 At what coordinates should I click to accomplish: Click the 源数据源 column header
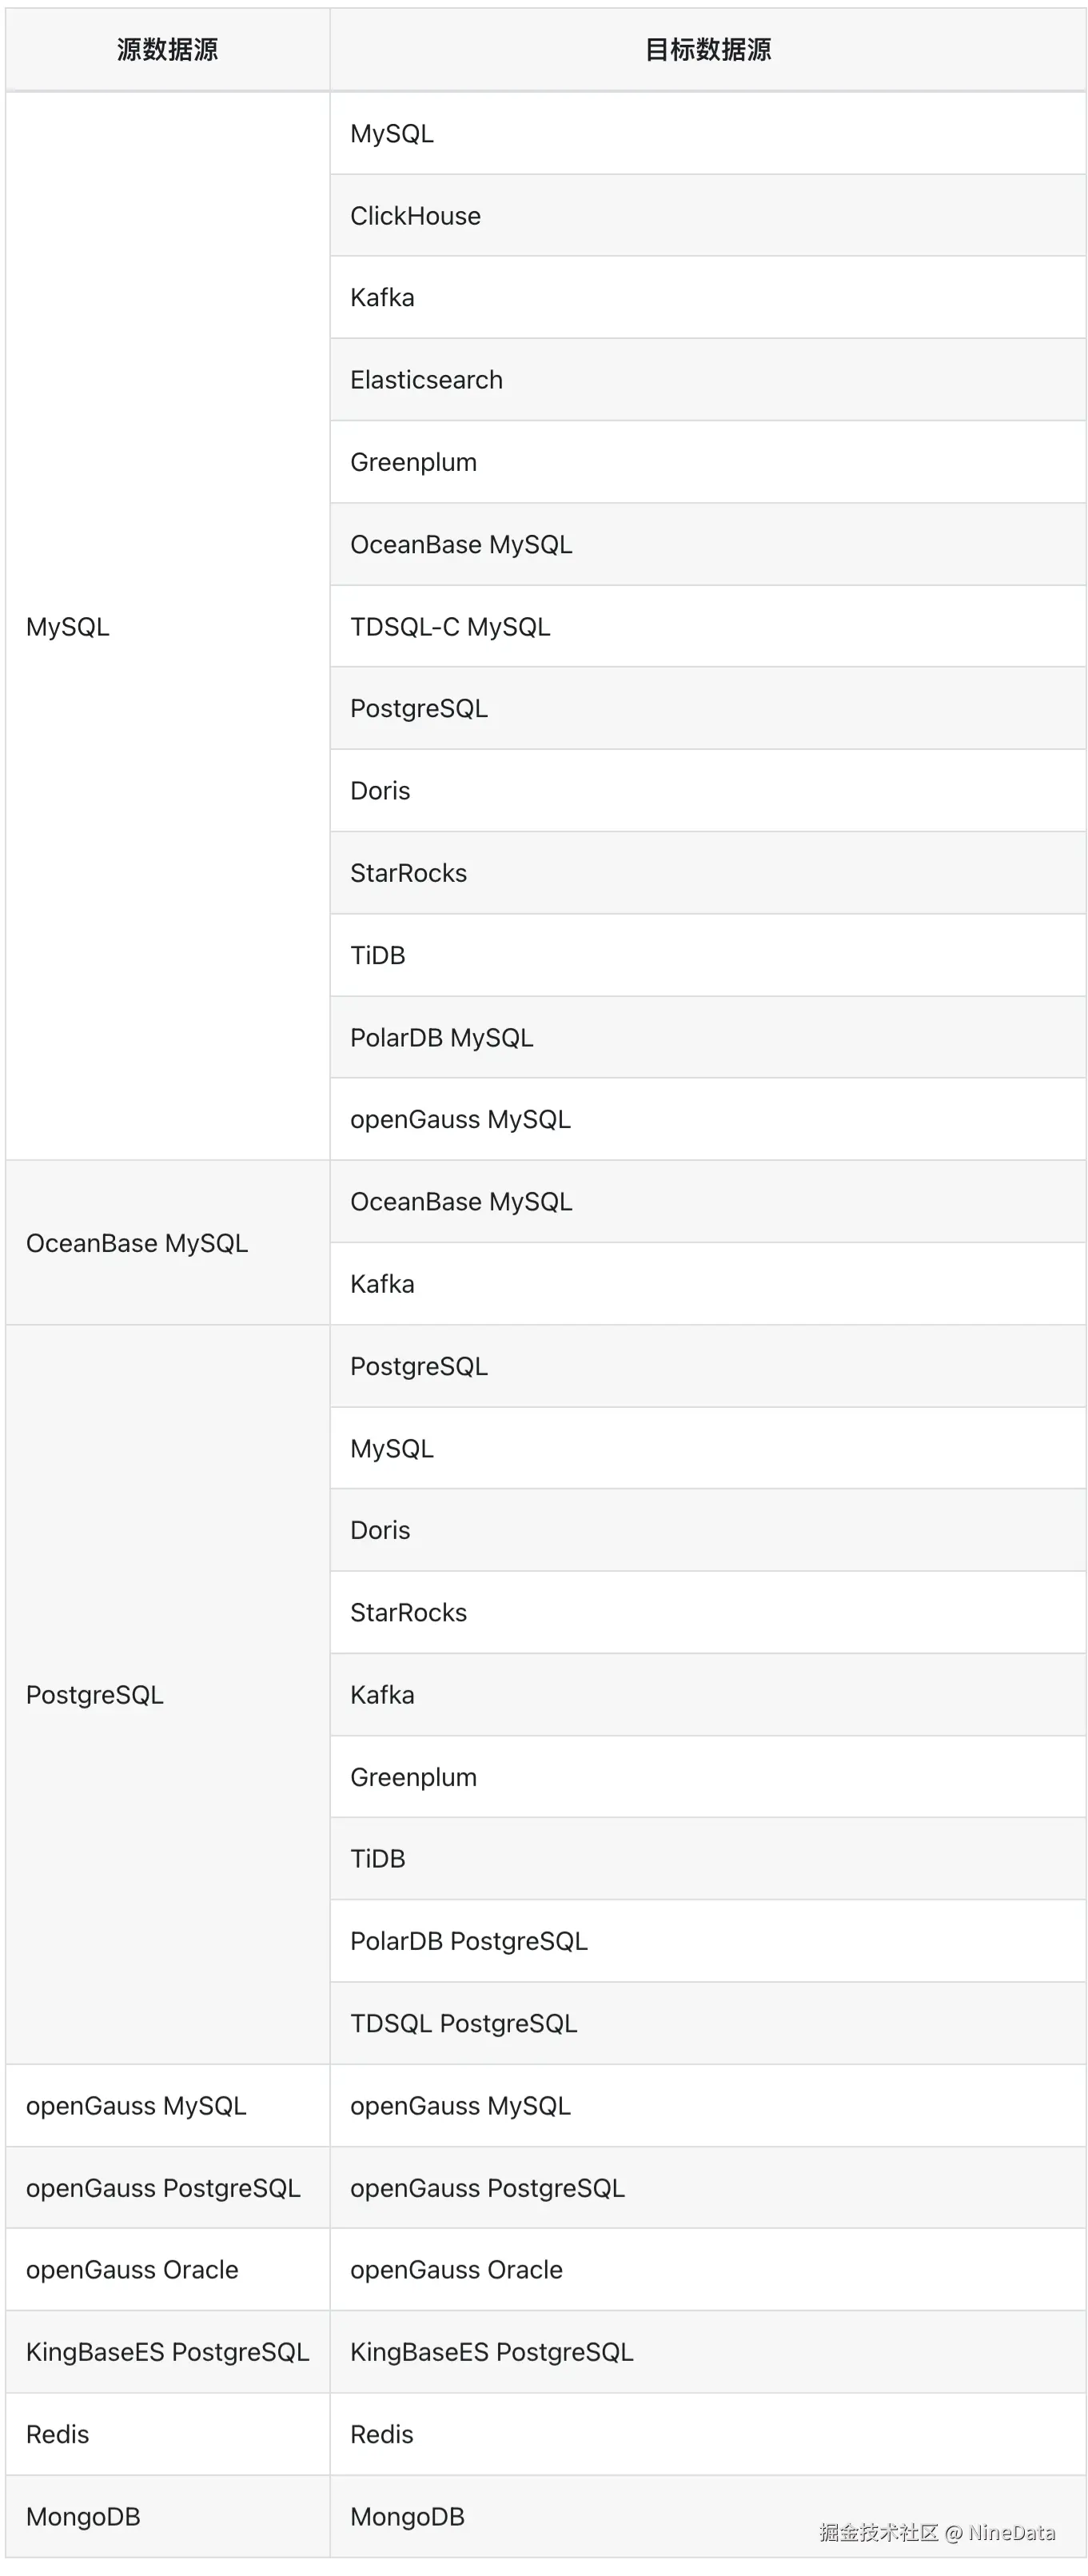click(167, 50)
